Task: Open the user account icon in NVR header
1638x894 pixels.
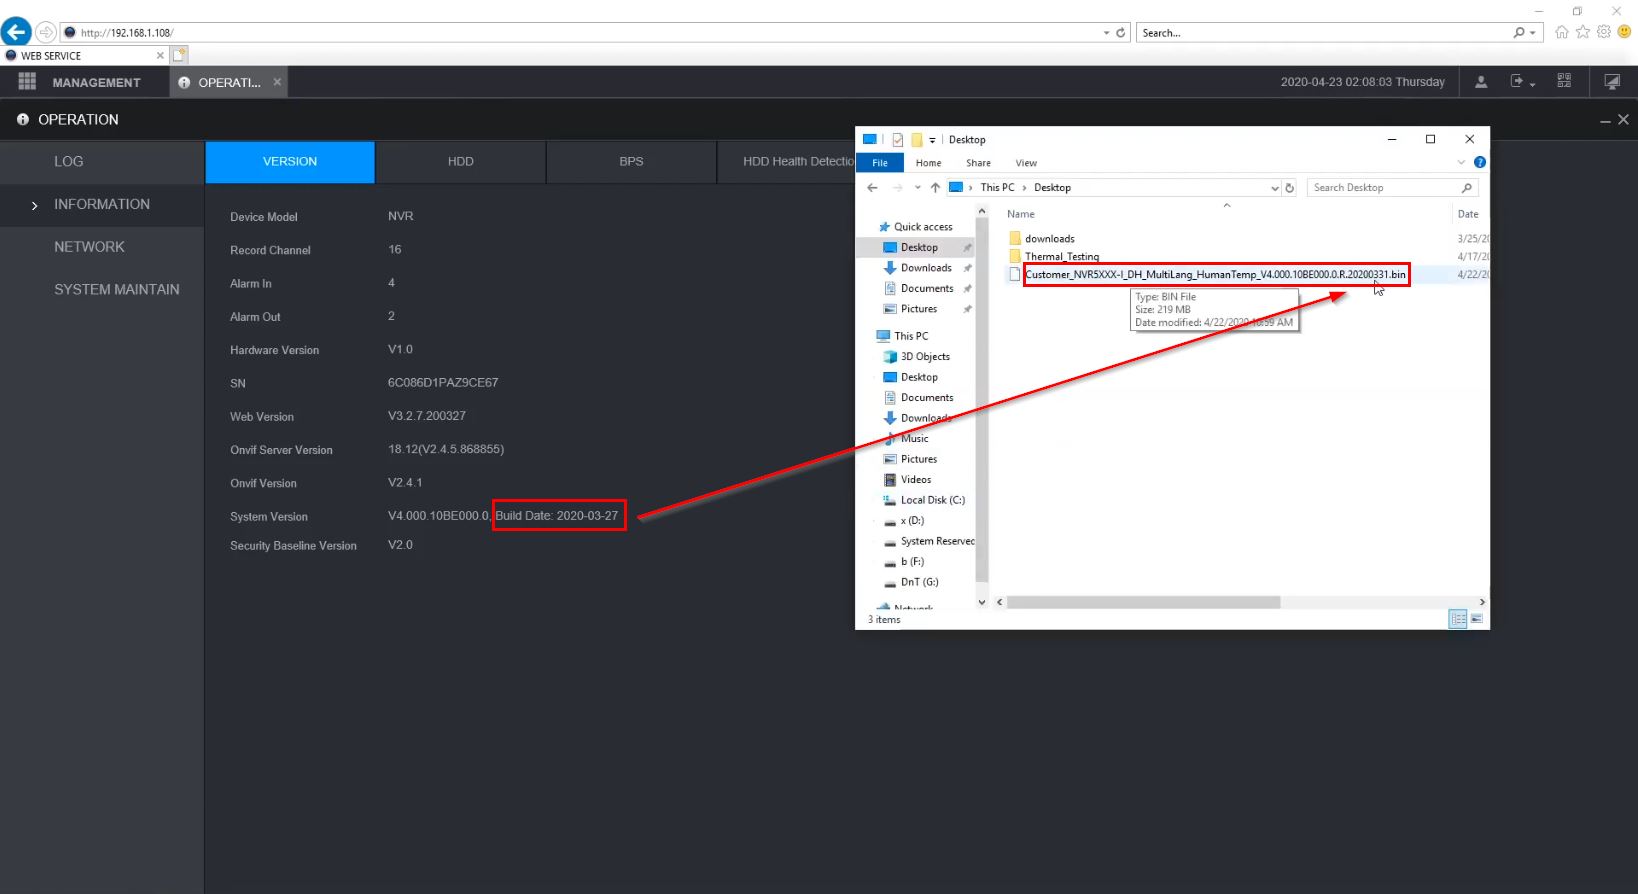Action: click(1481, 82)
